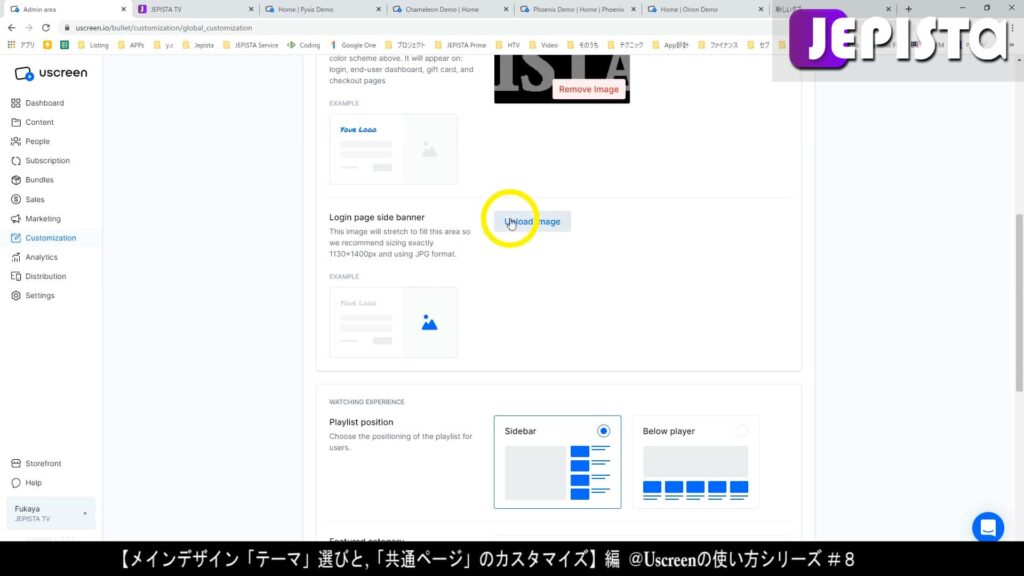Open the Content section icon
The height and width of the screenshot is (576, 1024).
click(x=16, y=122)
